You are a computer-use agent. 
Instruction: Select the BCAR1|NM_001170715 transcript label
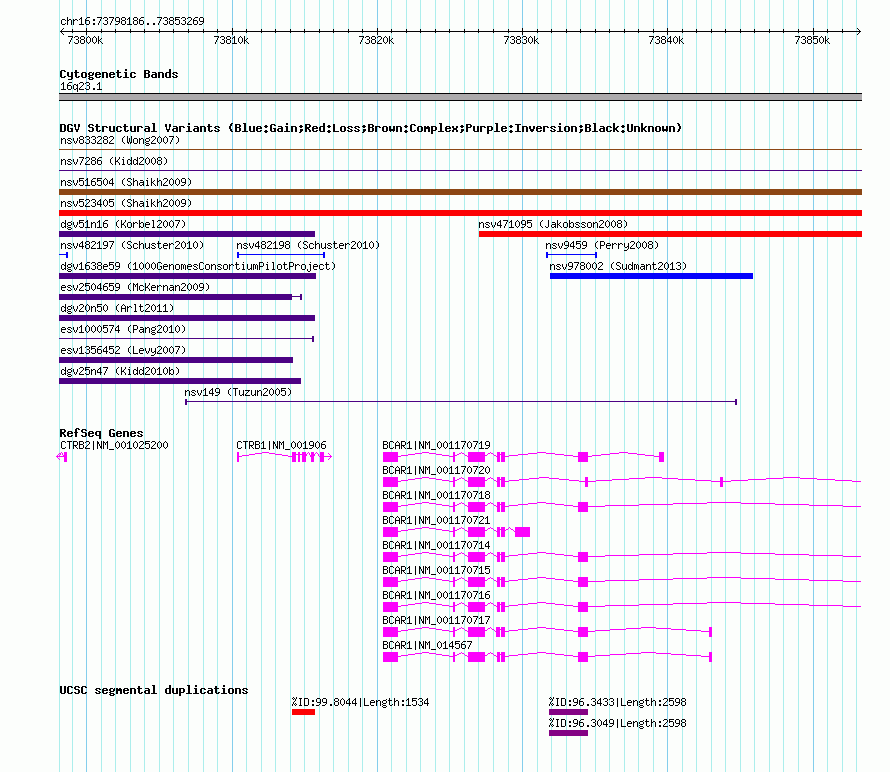click(x=436, y=570)
